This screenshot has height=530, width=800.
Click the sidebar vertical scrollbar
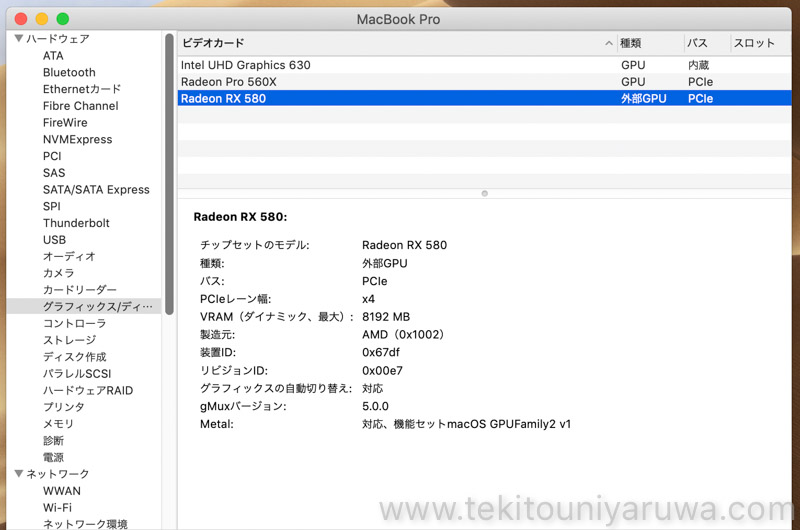pos(169,173)
